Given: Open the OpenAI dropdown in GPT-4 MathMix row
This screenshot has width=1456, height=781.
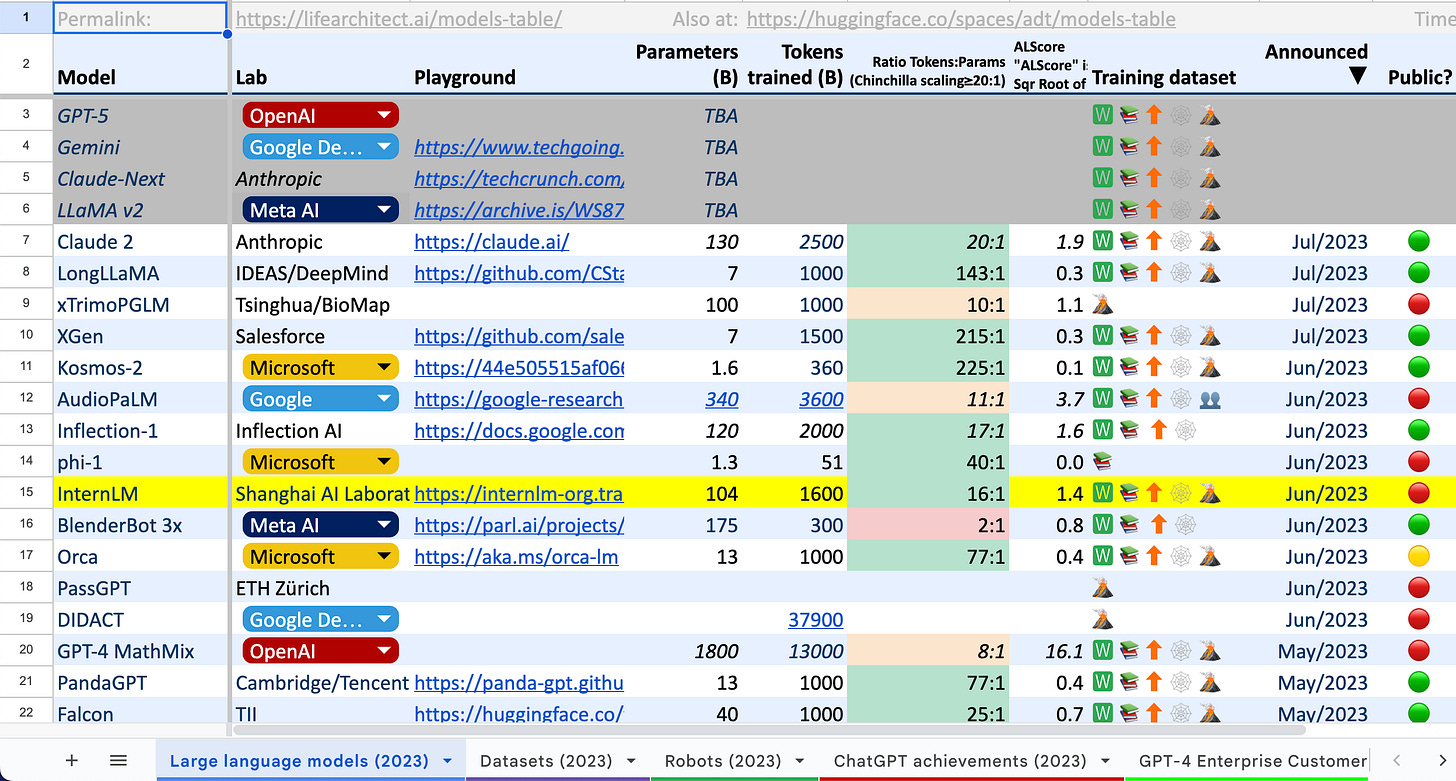Looking at the screenshot, I should click(x=383, y=651).
